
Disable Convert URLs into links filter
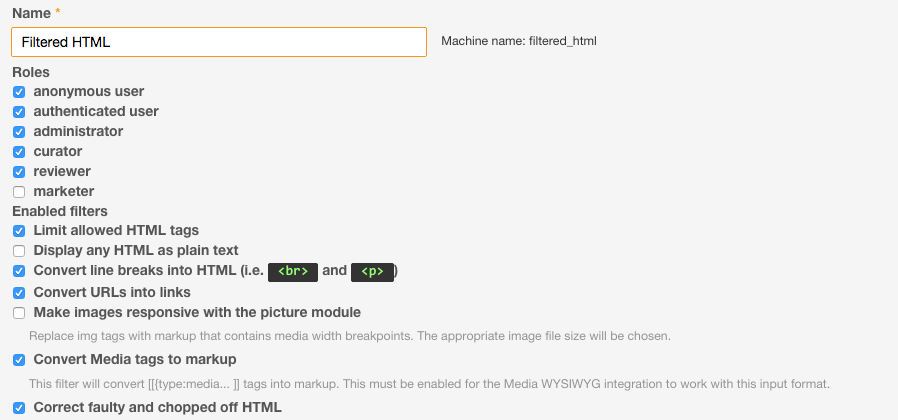pos(19,293)
